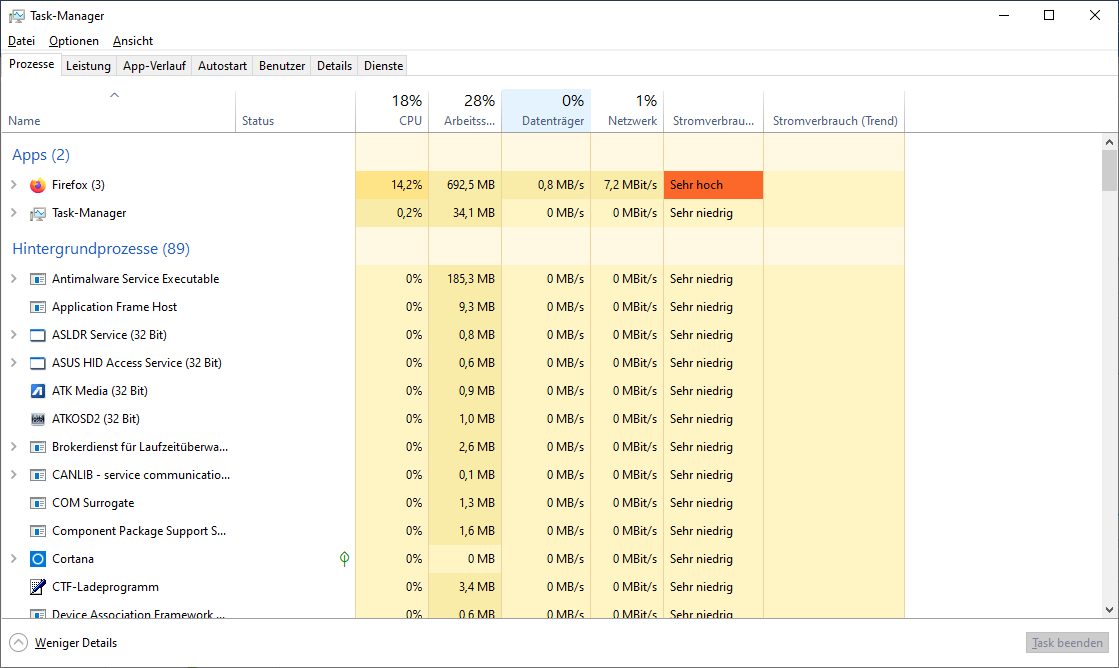Click Cortana's green leaf suspended icon
Viewport: 1119px width, 668px height.
coord(345,559)
